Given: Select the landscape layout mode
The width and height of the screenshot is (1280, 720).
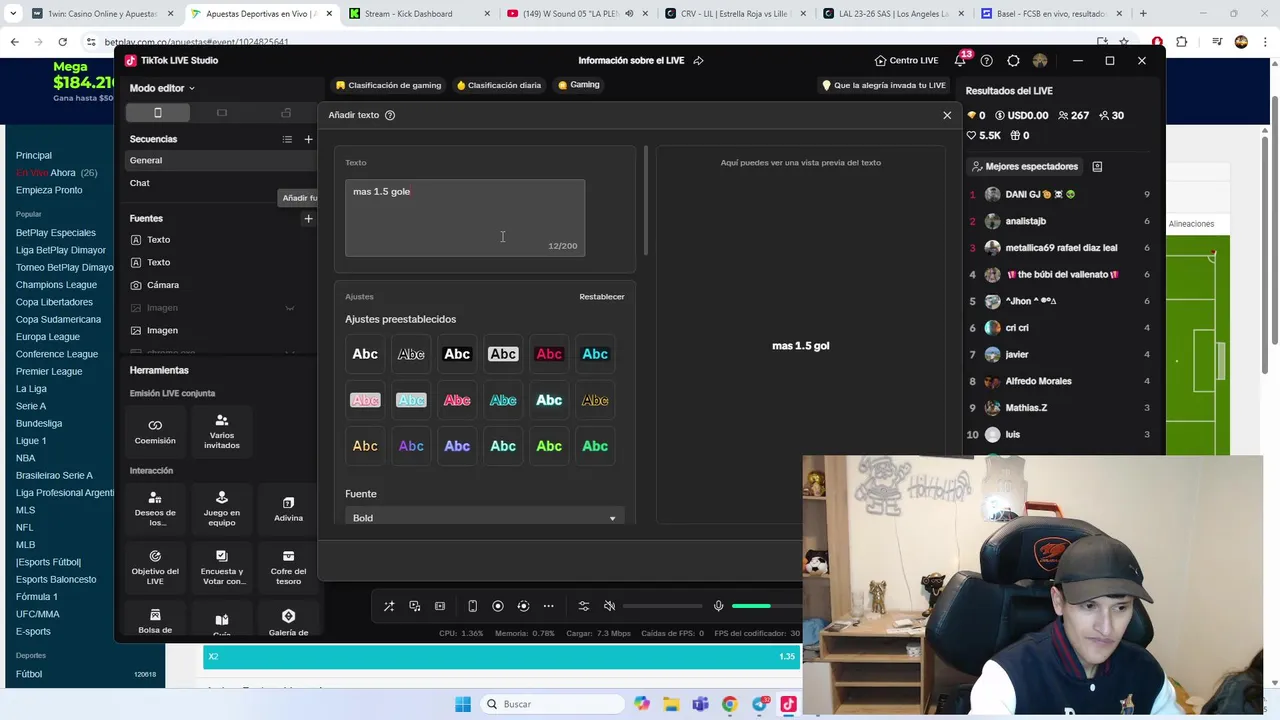Looking at the screenshot, I should click(222, 113).
